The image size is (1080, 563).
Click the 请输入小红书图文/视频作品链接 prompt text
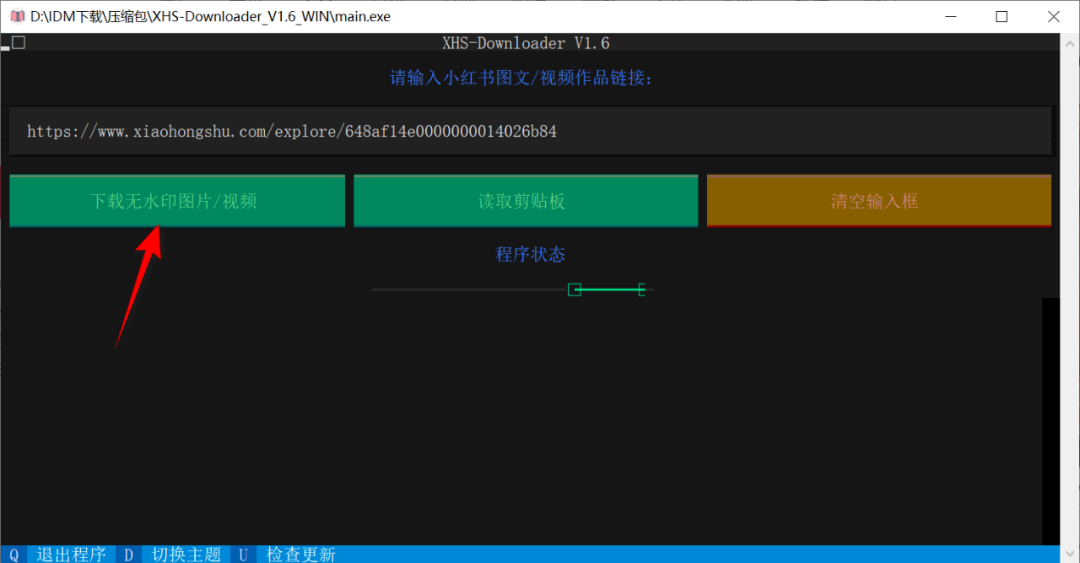(x=521, y=77)
